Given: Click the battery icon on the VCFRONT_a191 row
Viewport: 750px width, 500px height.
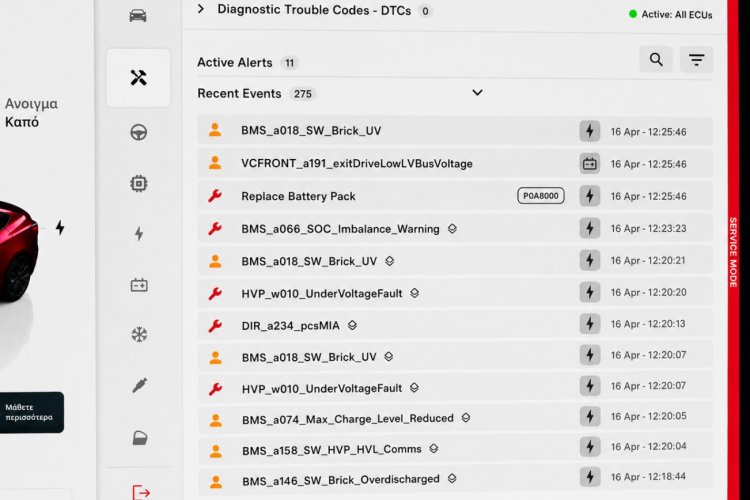Looking at the screenshot, I should click(590, 164).
